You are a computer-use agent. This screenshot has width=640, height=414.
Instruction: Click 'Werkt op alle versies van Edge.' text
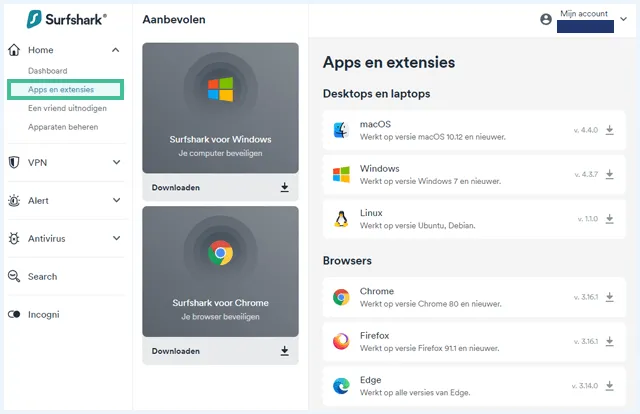(x=415, y=393)
